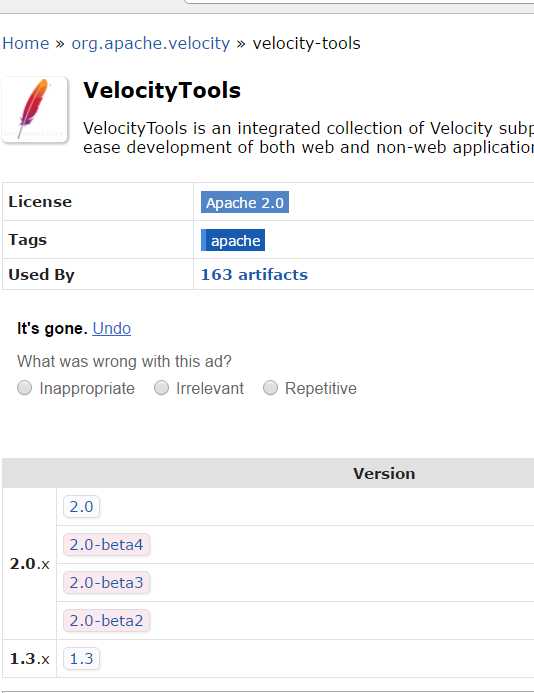Select the Inappropriate radio button
Viewport: 534px width, 693px height.
[x=25, y=388]
